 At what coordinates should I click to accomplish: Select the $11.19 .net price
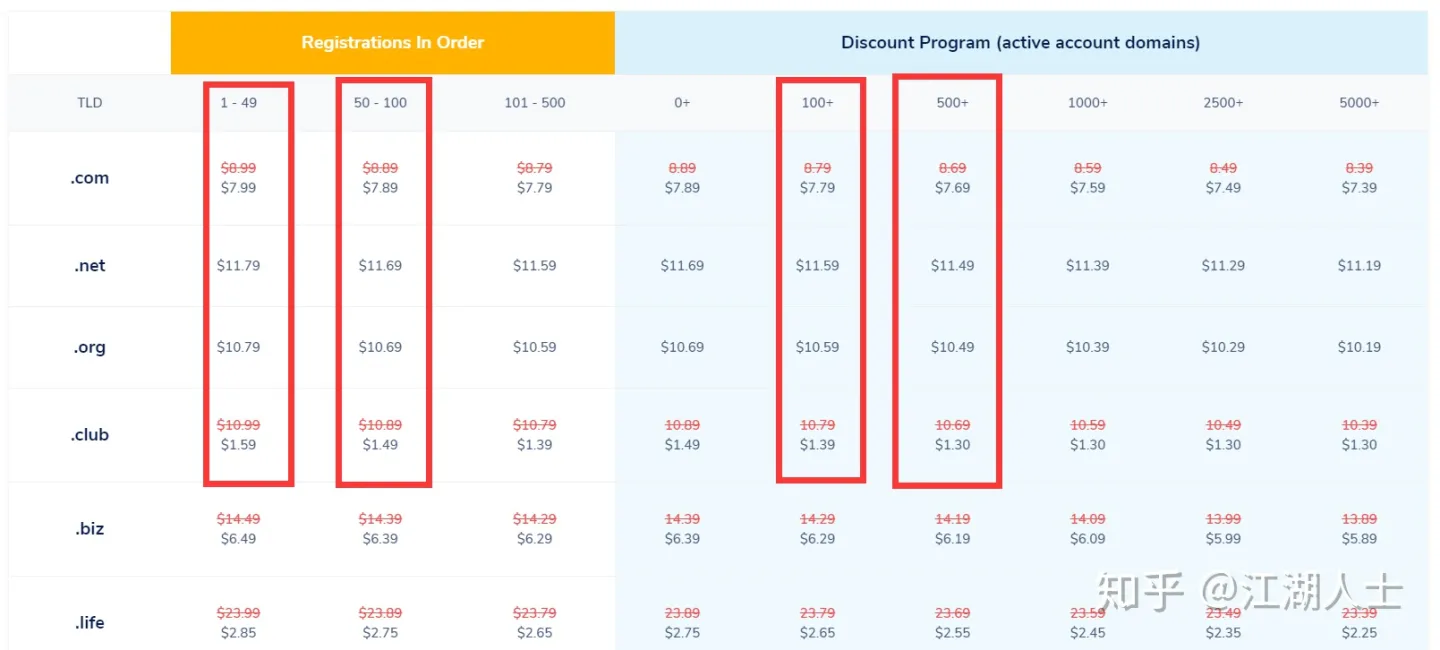[x=1359, y=266]
